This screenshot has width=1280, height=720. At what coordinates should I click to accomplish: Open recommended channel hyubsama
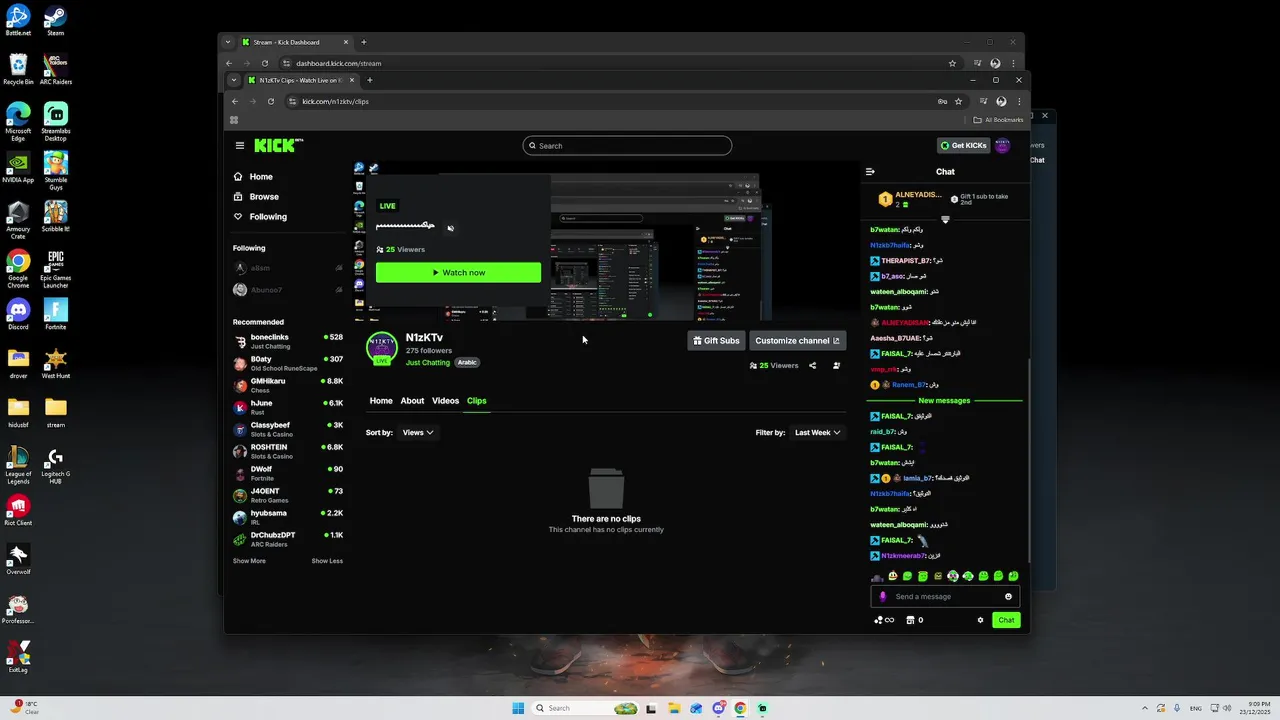(288, 518)
